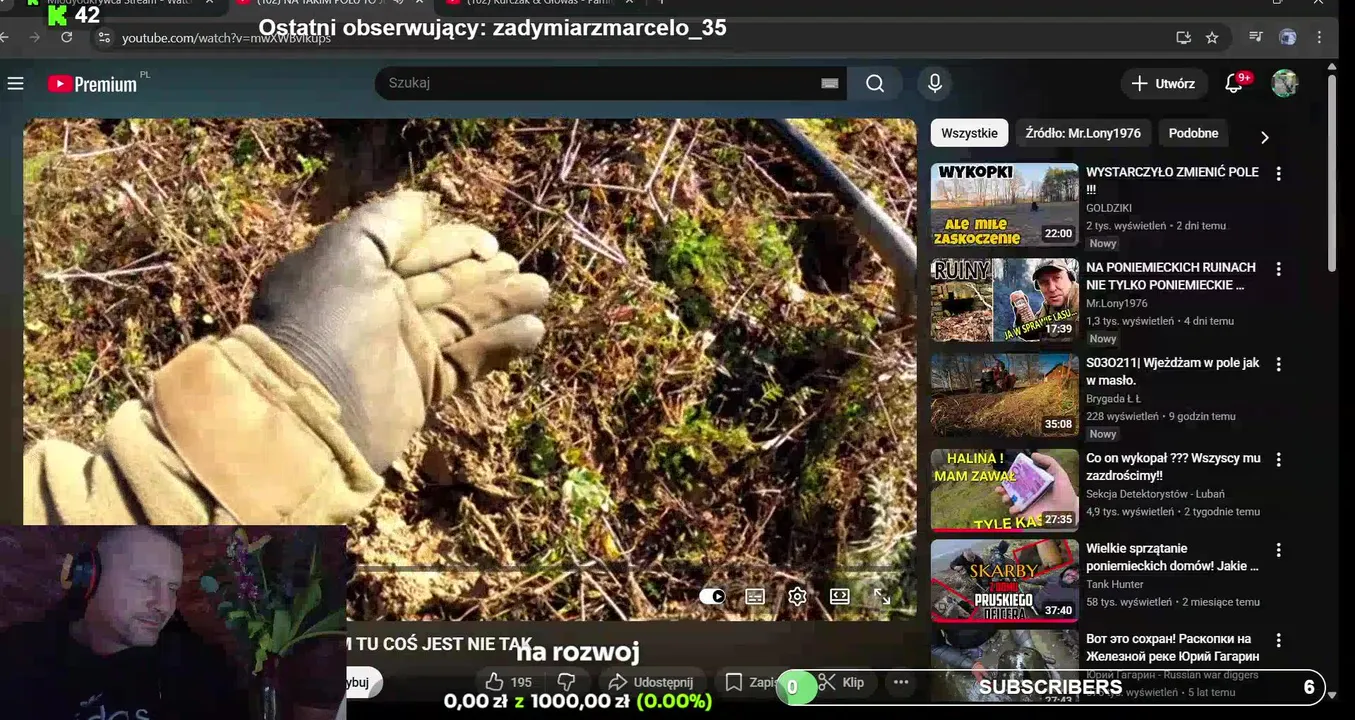The width and height of the screenshot is (1355, 720).
Task: Open title NA PONIEMIECKICH RUINACH NIE TYLKO
Action: click(x=1171, y=276)
